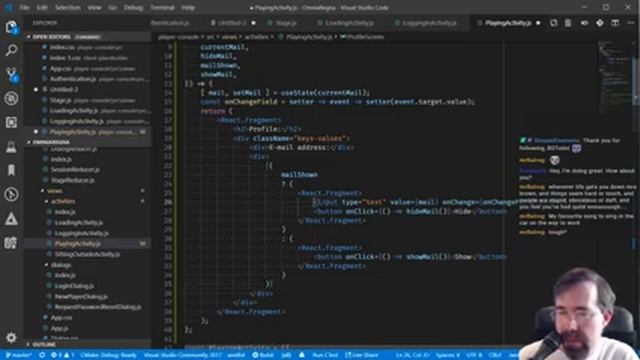Click the [all] build target in status bar
The image size is (640, 360).
[x=286, y=355]
